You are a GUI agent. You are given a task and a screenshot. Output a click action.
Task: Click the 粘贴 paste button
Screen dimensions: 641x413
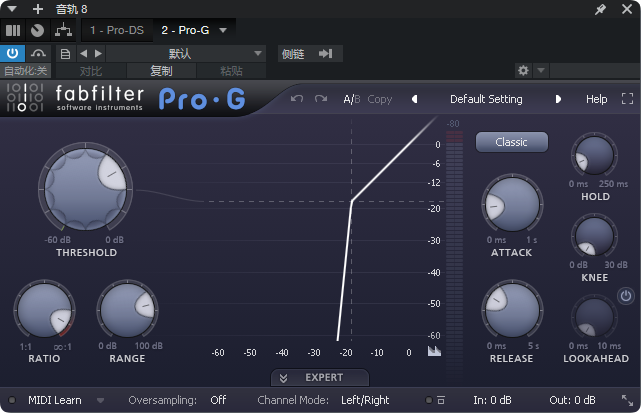(231, 71)
